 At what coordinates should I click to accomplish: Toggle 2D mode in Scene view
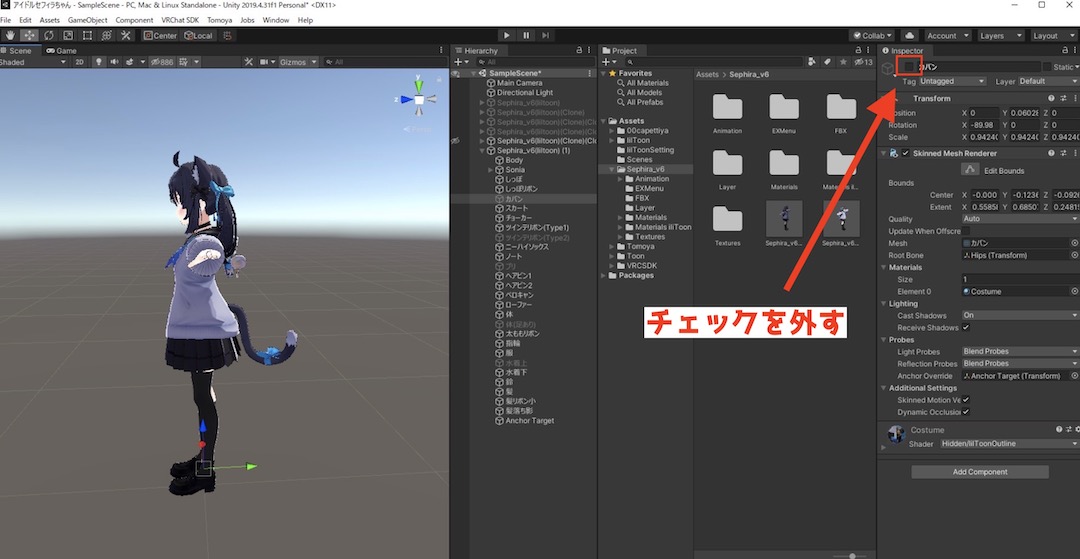pos(79,62)
